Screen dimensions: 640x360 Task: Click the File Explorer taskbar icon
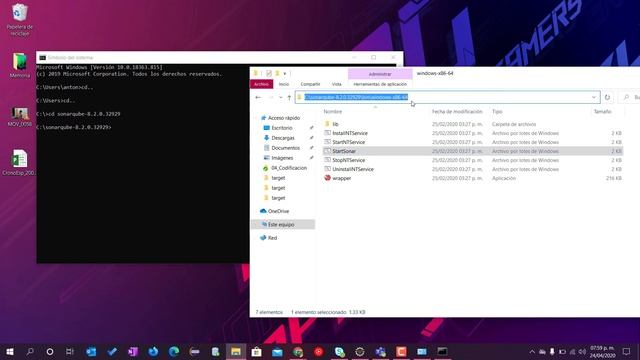(236, 351)
